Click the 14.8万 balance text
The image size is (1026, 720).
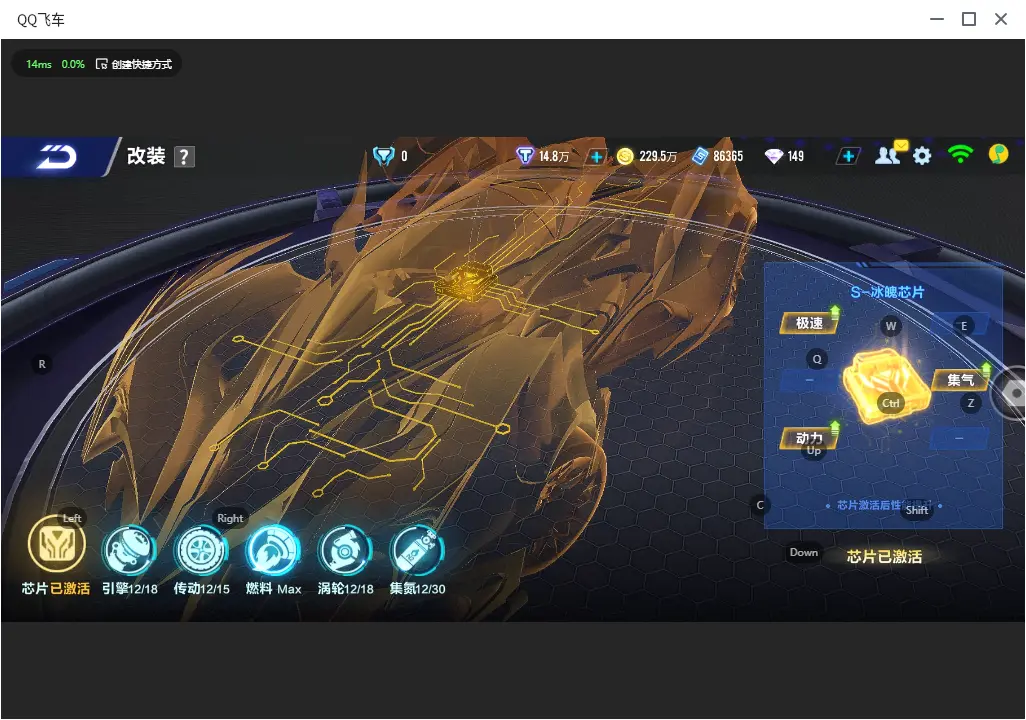coord(554,156)
